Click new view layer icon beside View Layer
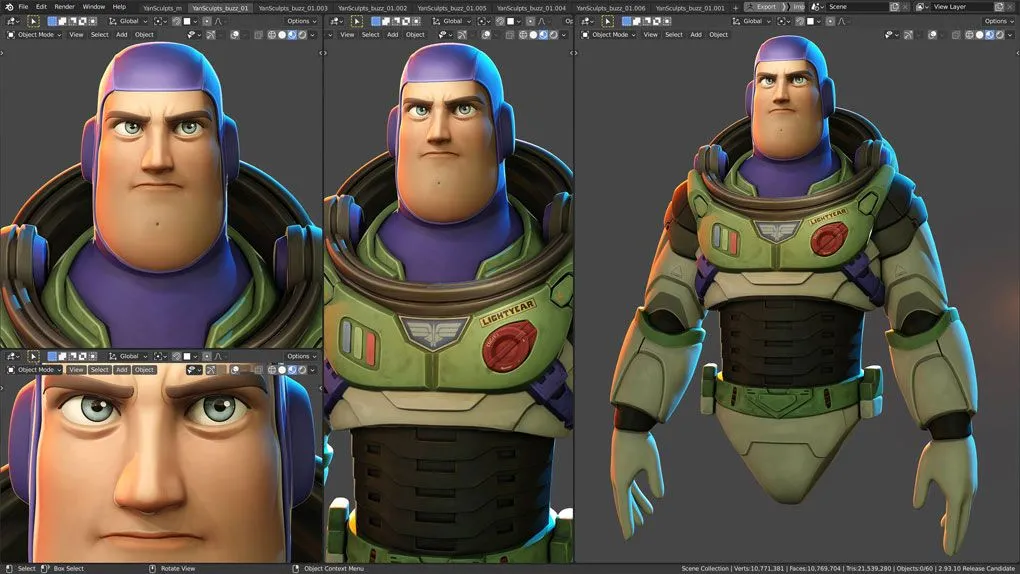1020x574 pixels. pyautogui.click(x=999, y=7)
